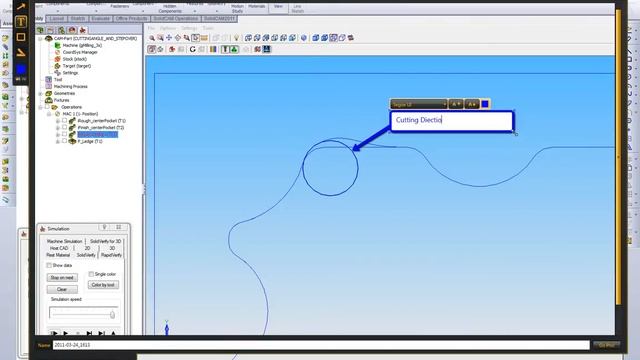Tick the F_Ledge checkbox

64,141
